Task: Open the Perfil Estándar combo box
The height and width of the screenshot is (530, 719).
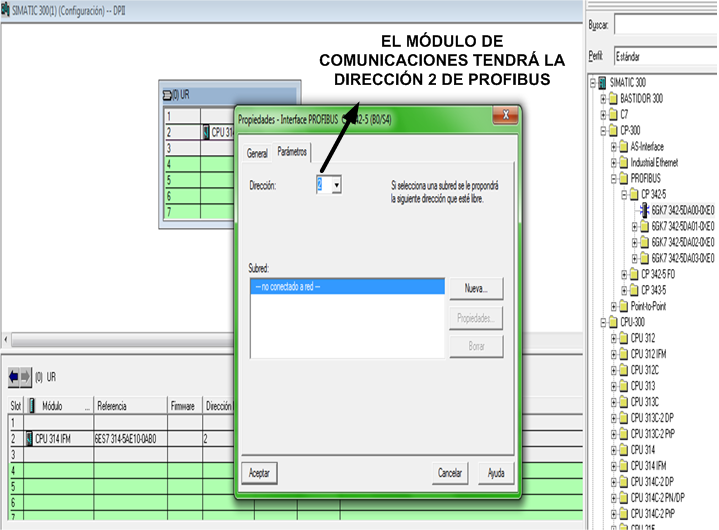Action: pos(666,57)
